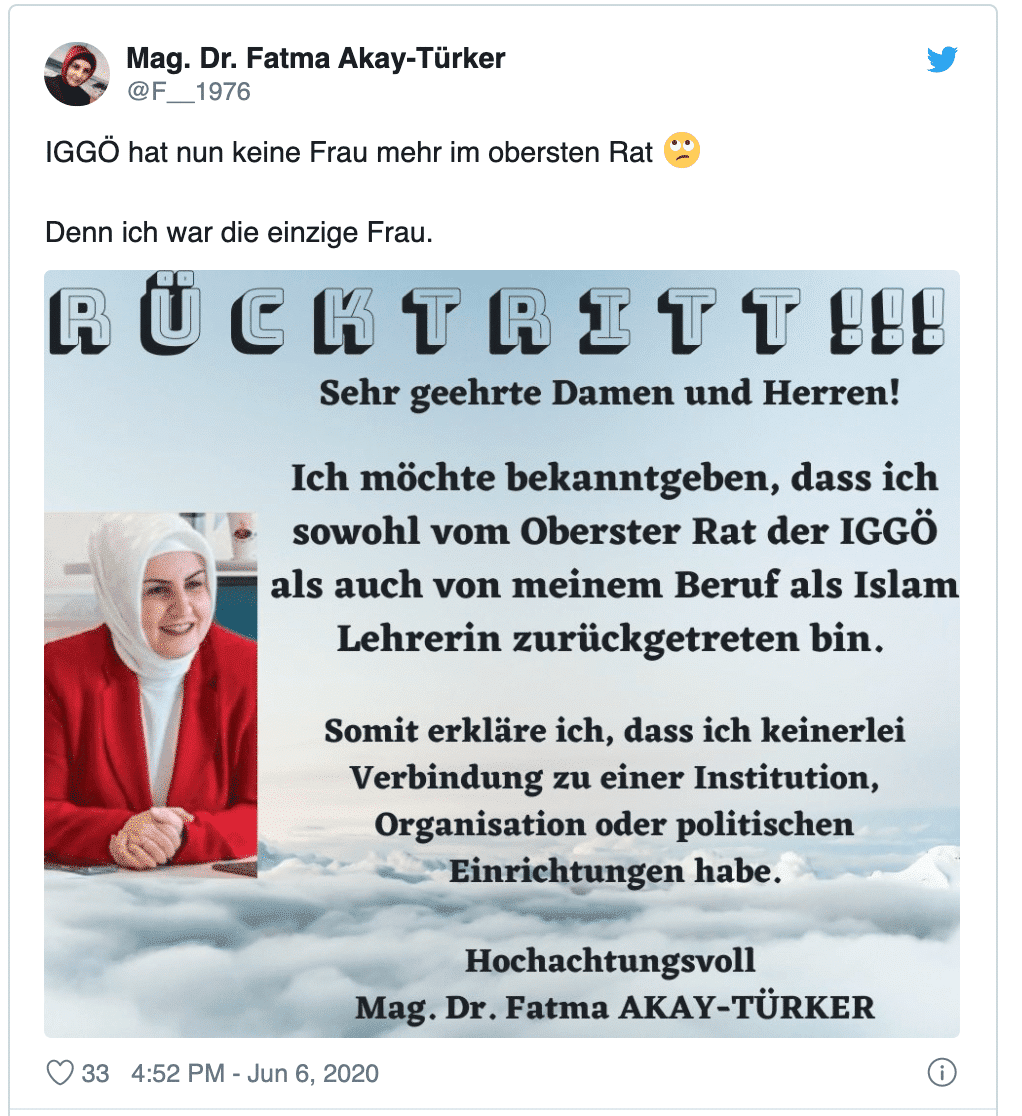Viewport: 1022px width, 1116px height.
Task: Click the line 'Denn ich war die einzige Frau.'
Action: (x=239, y=233)
